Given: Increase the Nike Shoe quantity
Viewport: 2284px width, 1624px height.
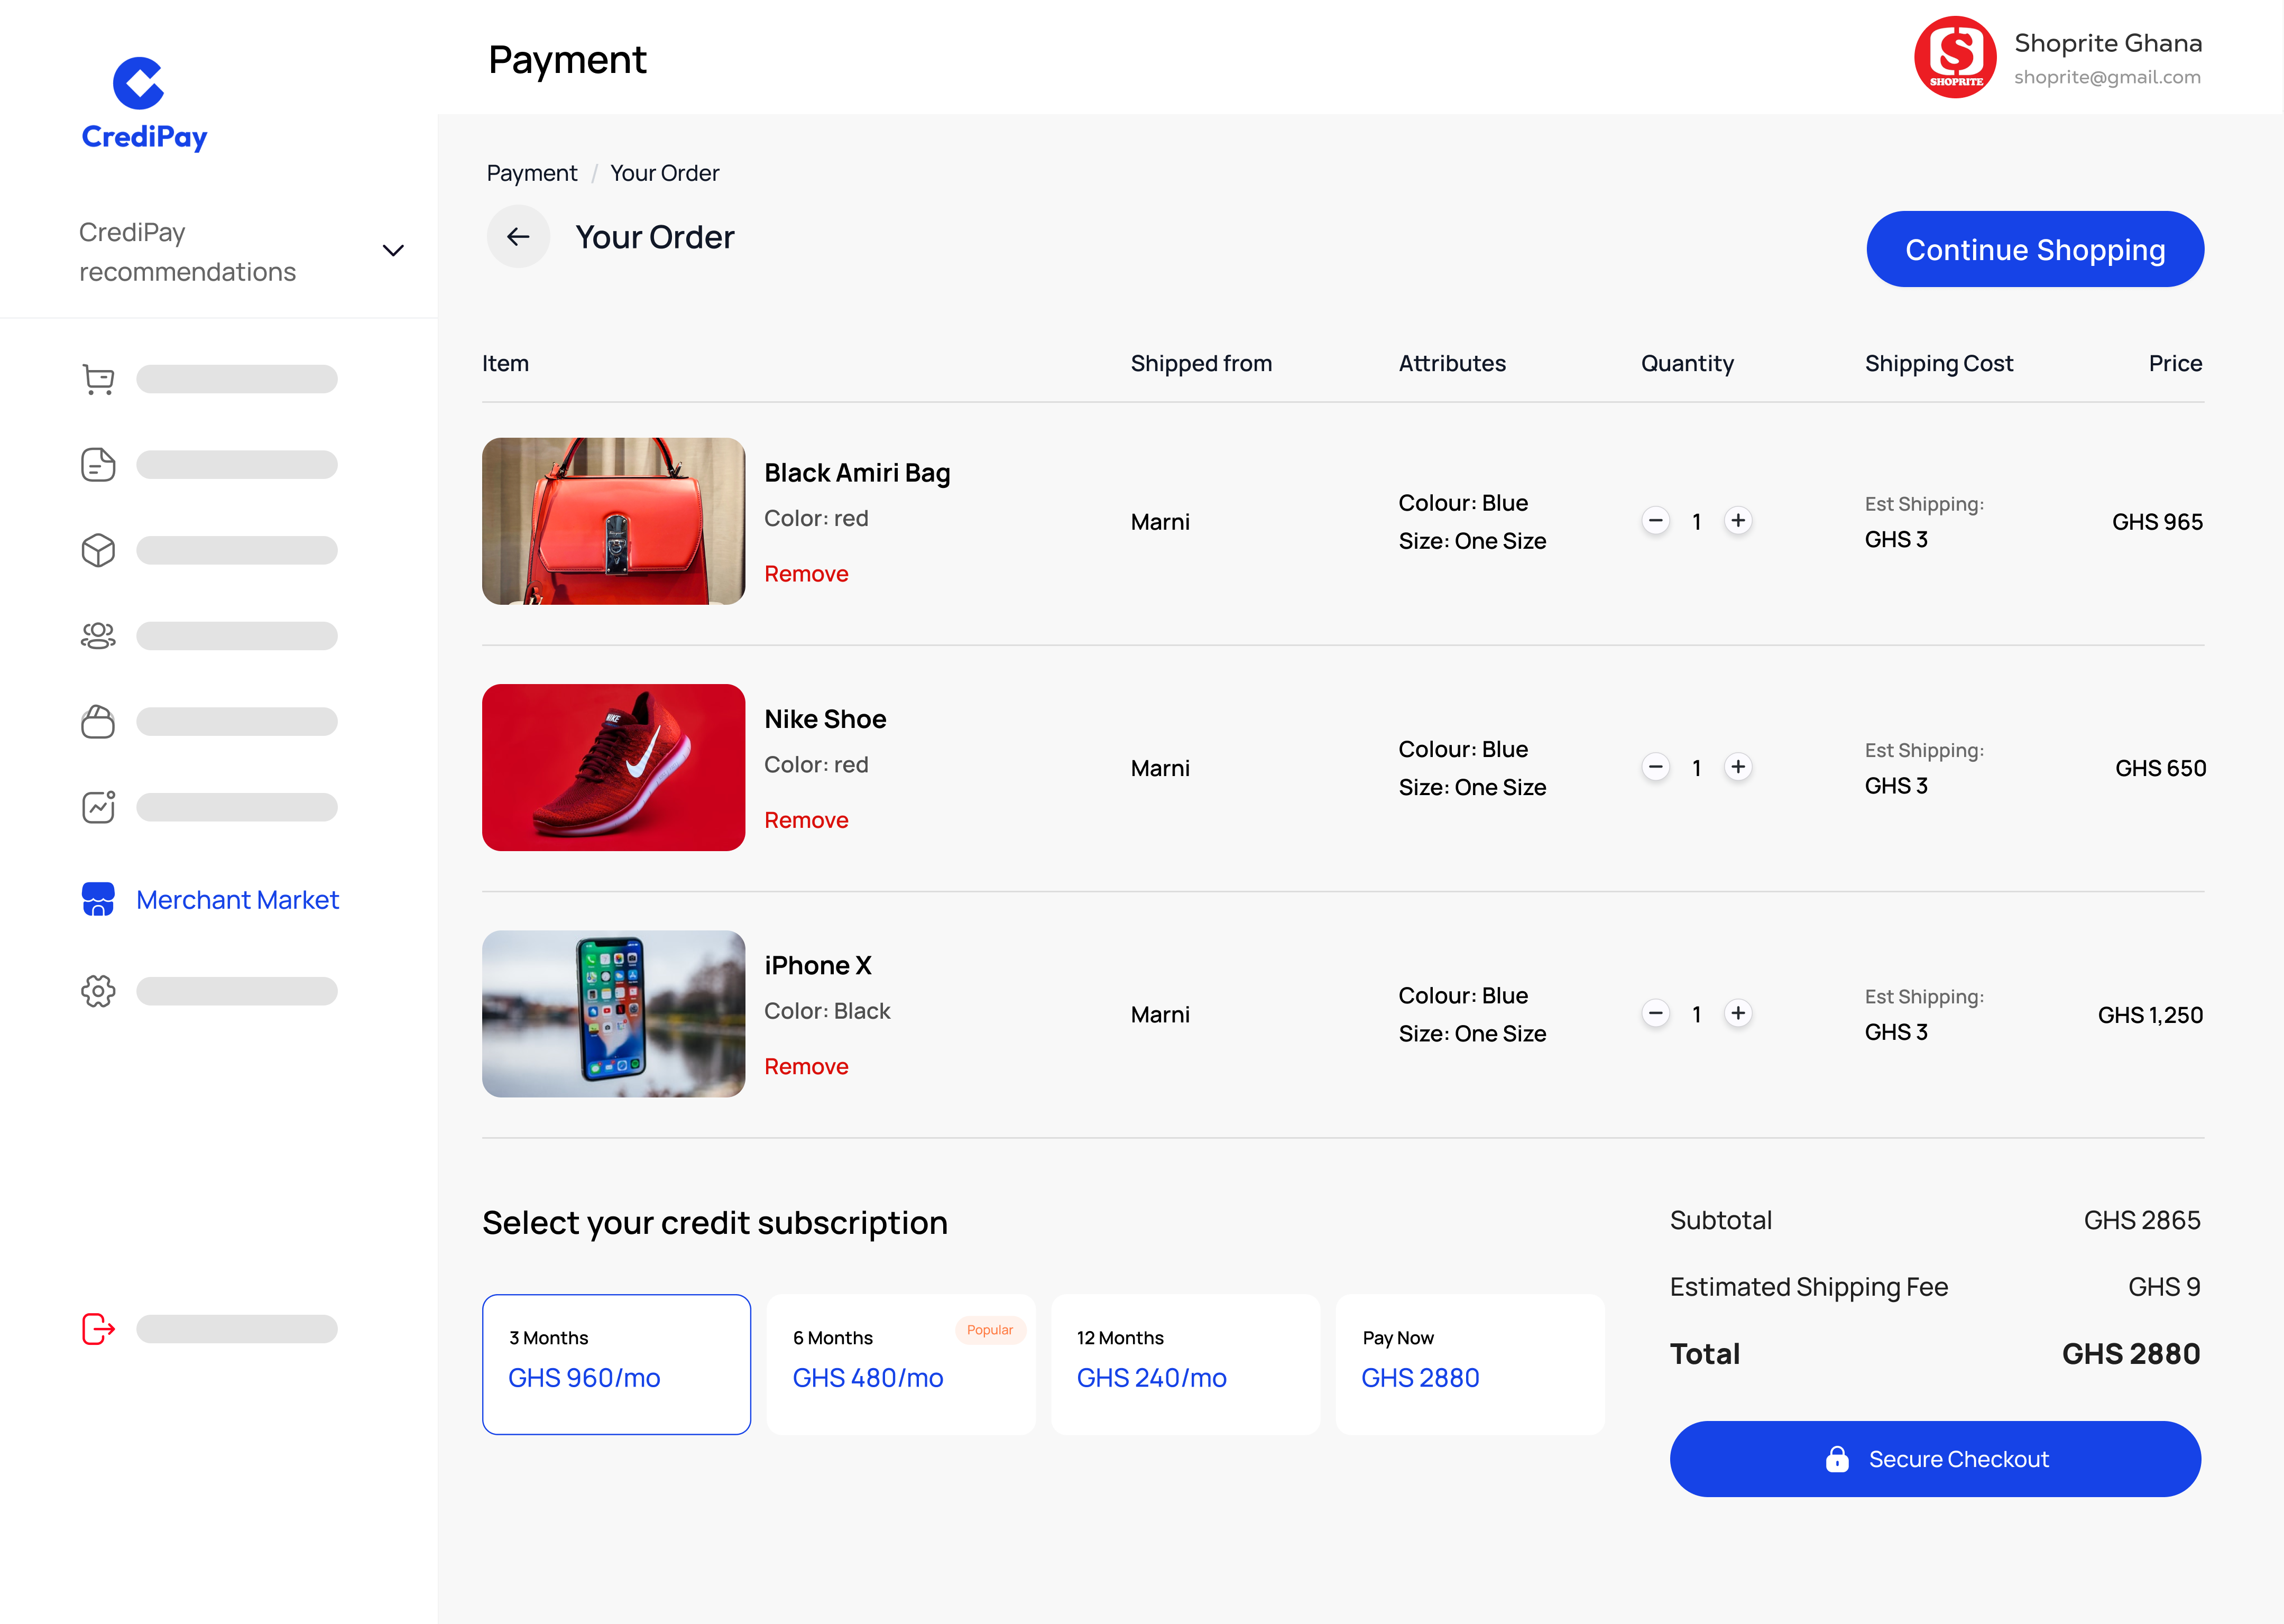Looking at the screenshot, I should [1738, 767].
